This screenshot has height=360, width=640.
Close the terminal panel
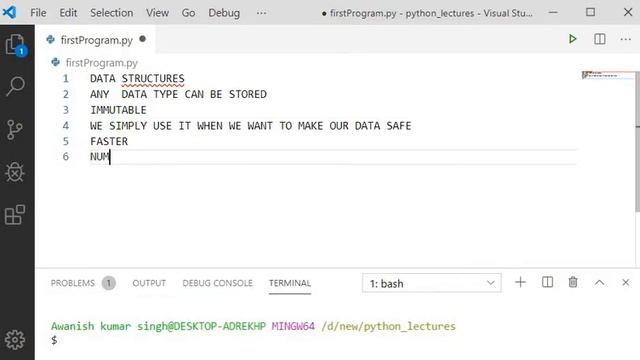[x=625, y=282]
